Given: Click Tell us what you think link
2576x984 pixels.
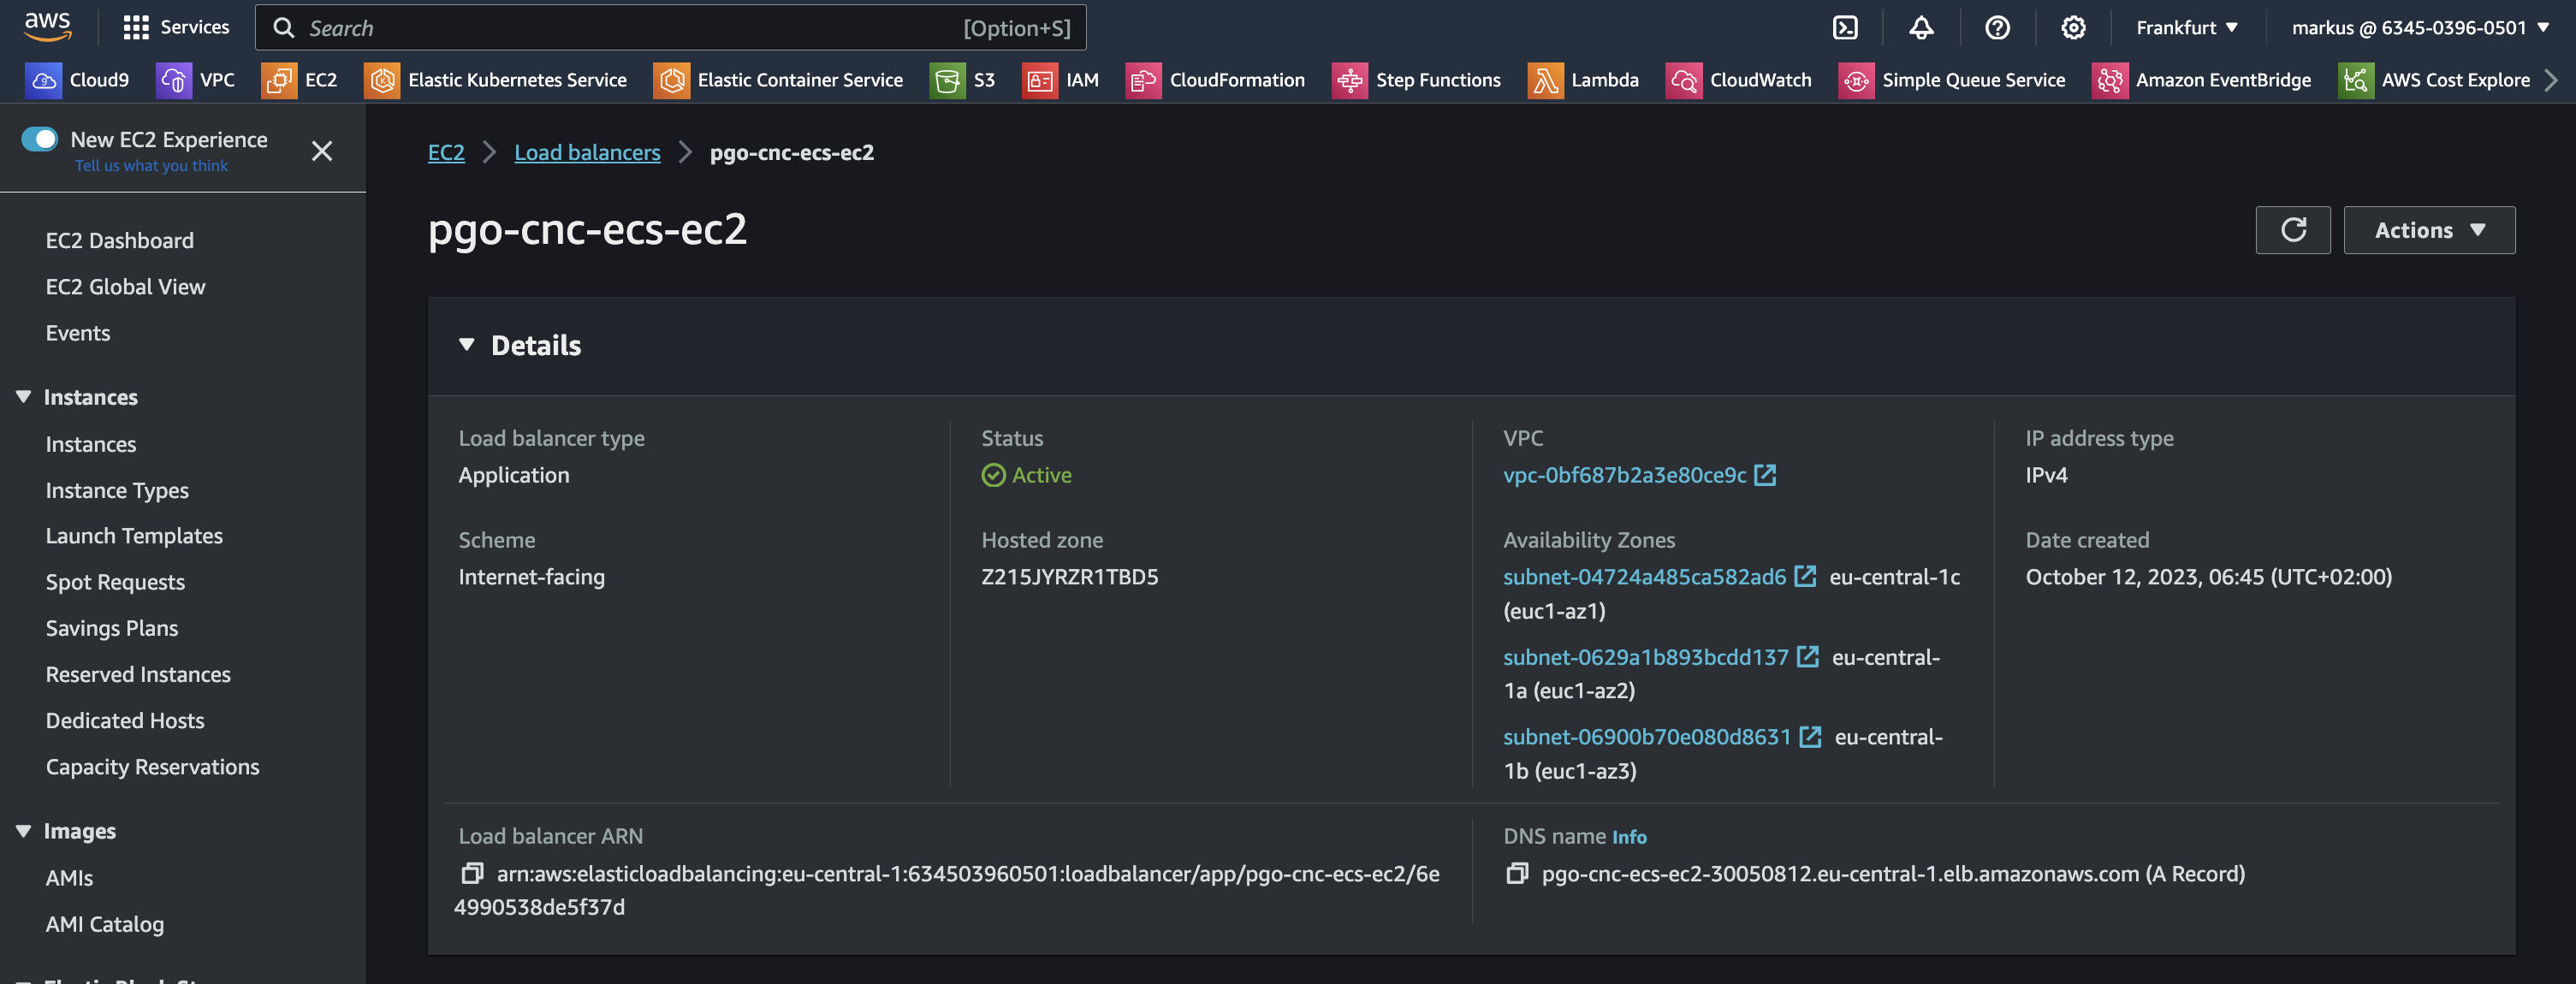Looking at the screenshot, I should [x=151, y=166].
